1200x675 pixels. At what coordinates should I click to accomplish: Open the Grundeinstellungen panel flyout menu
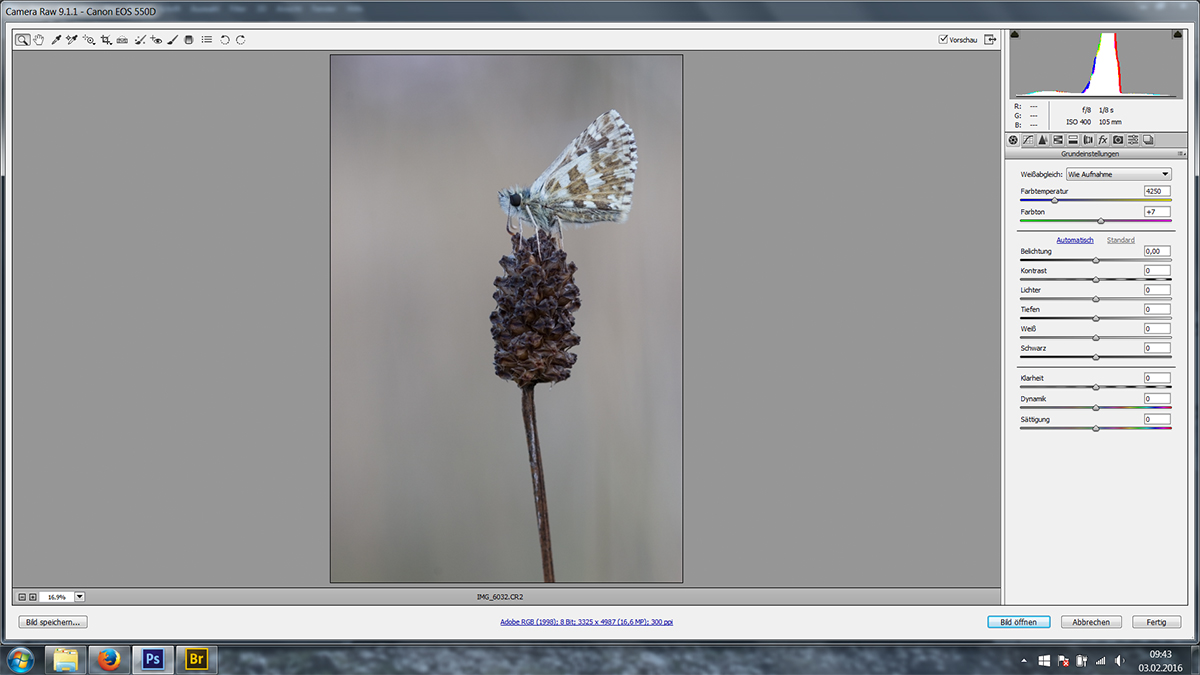pos(1180,154)
